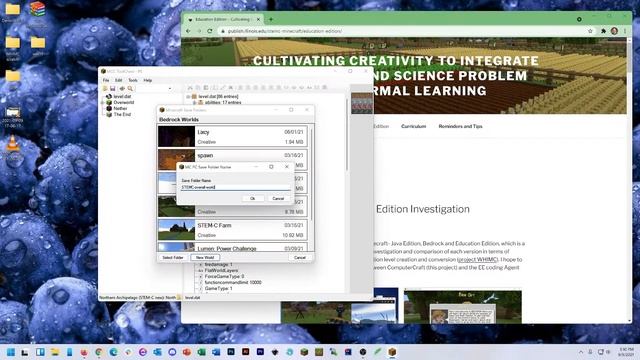Screen dimensions: 640x360
Task: Open Excel from the taskbar
Action: tap(201, 352)
